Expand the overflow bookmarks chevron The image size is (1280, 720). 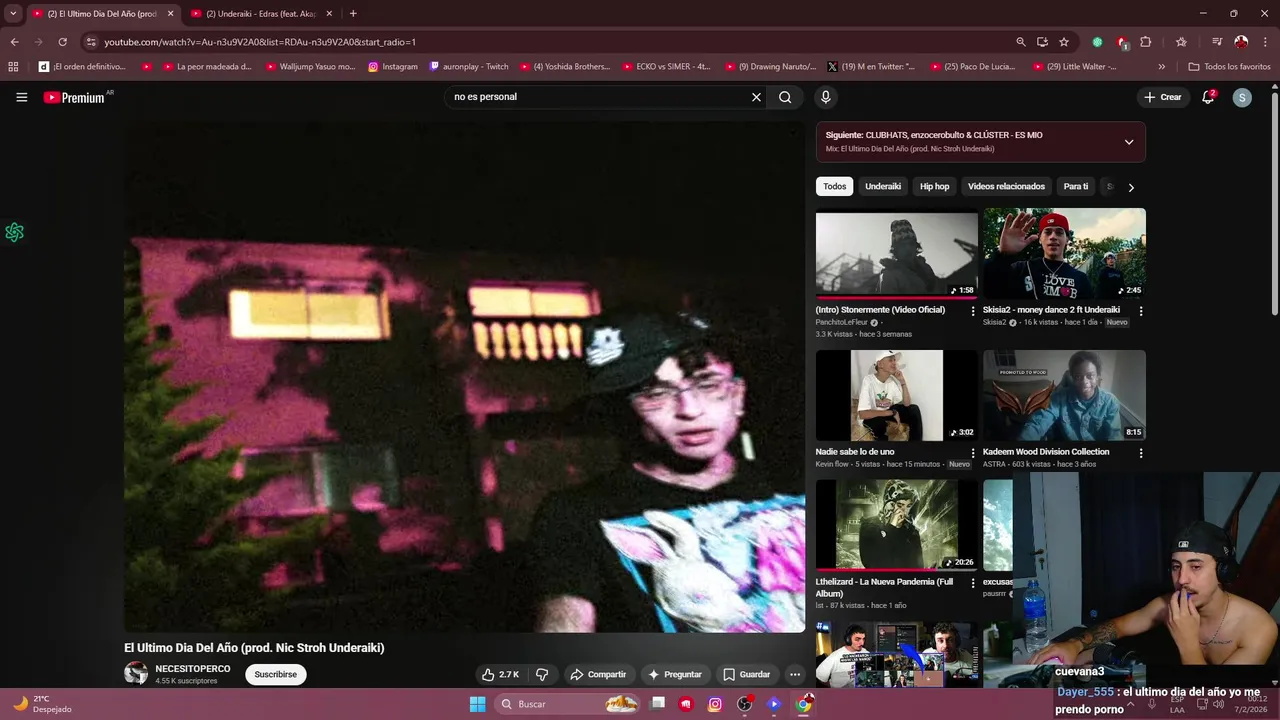[x=1161, y=66]
